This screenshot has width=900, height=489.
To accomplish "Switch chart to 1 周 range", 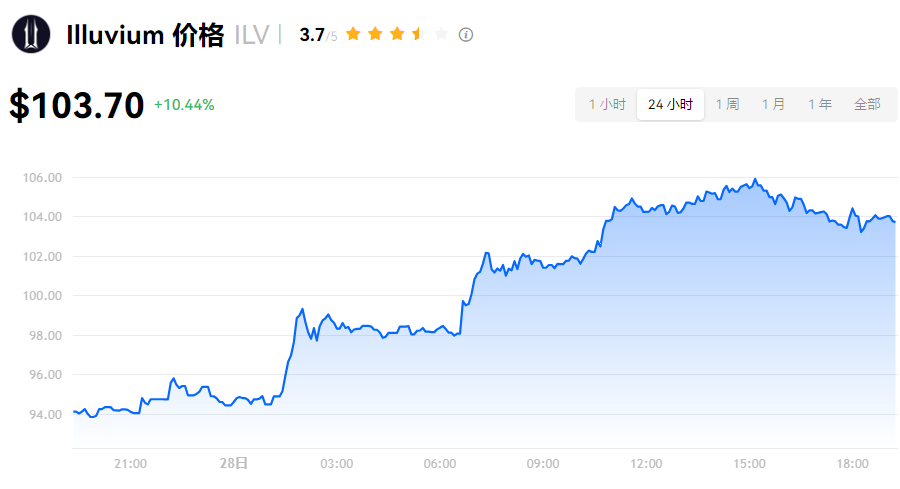I will pos(727,104).
